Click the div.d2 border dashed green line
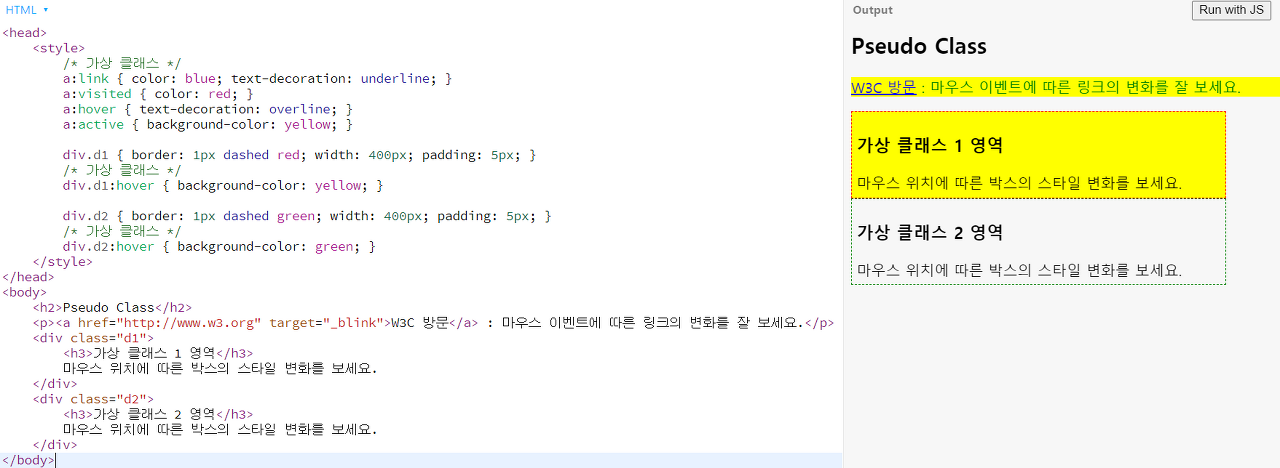The height and width of the screenshot is (468, 1280). [307, 216]
